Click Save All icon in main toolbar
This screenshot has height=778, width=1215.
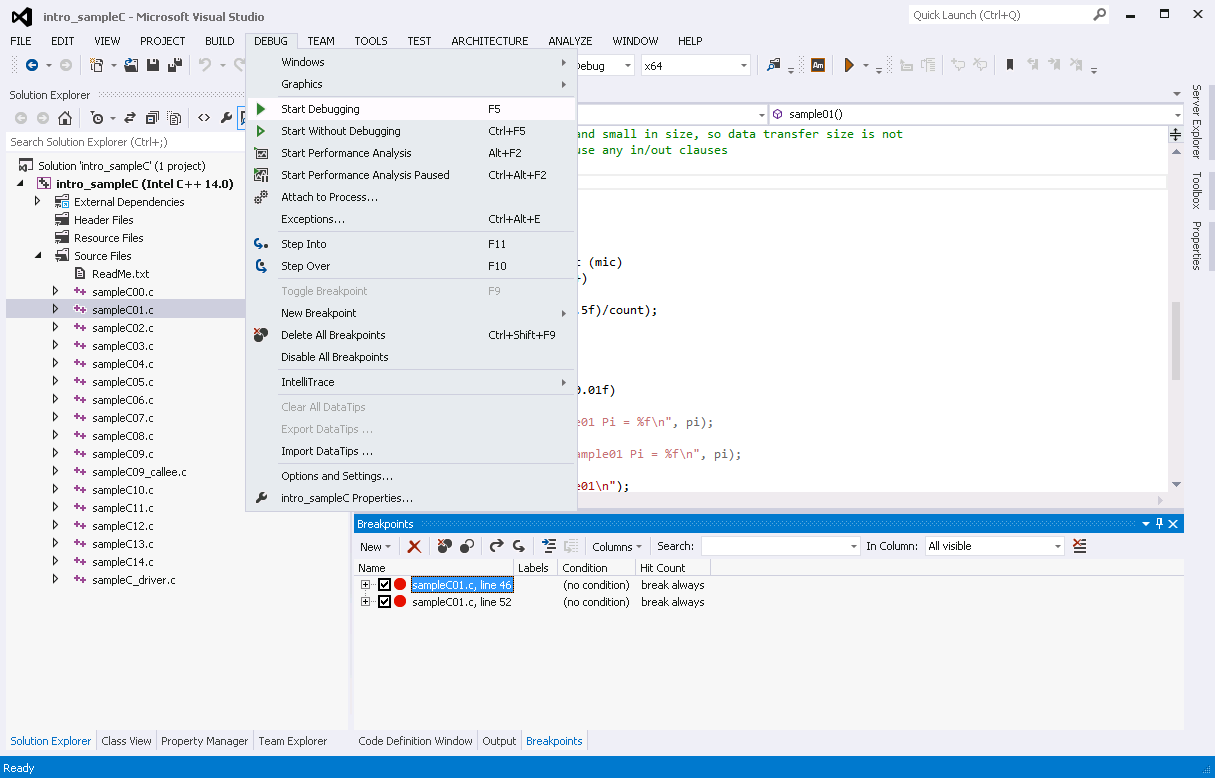(x=175, y=65)
